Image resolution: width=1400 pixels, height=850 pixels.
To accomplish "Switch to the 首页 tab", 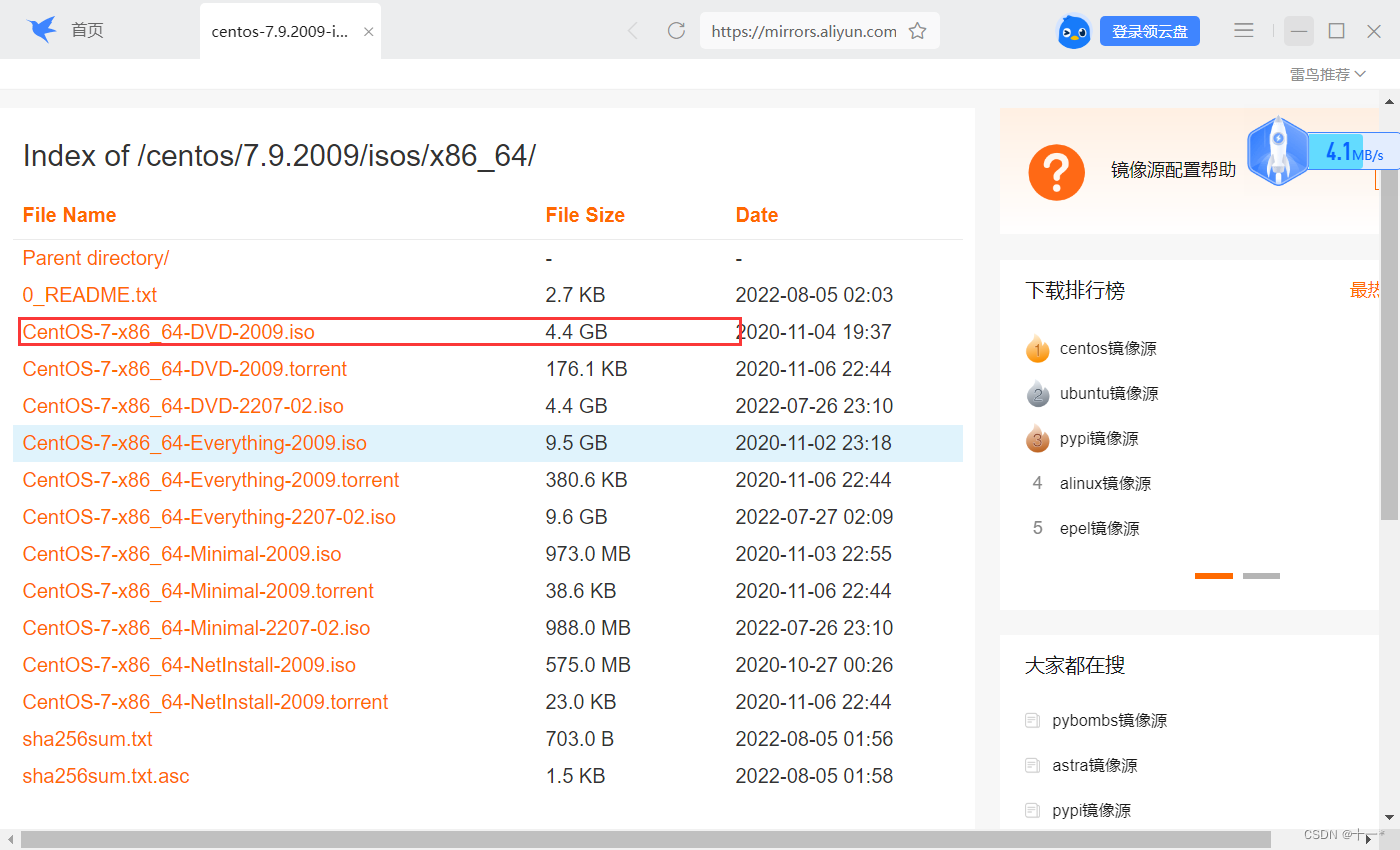I will 87,31.
